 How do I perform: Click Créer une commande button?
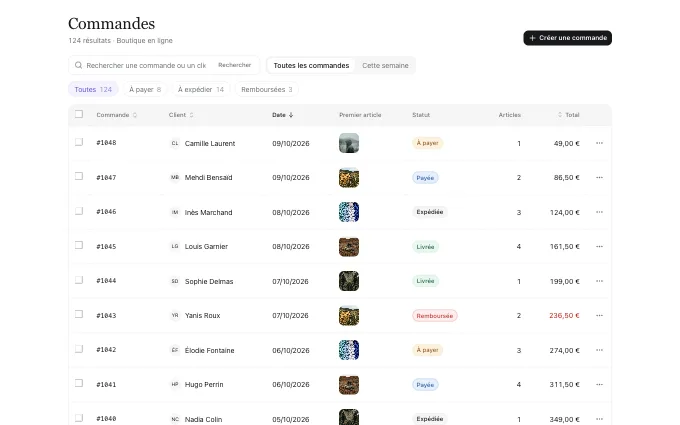tap(567, 38)
